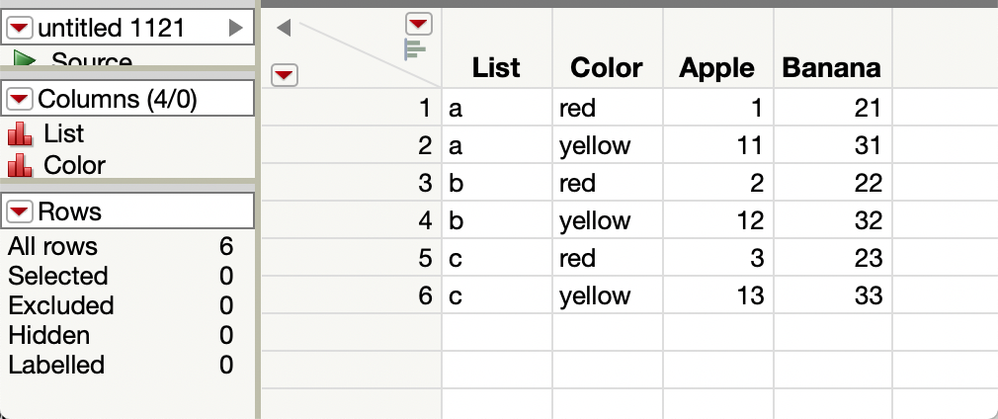Select the List column header
Image resolution: width=998 pixels, height=419 pixels.
(496, 67)
